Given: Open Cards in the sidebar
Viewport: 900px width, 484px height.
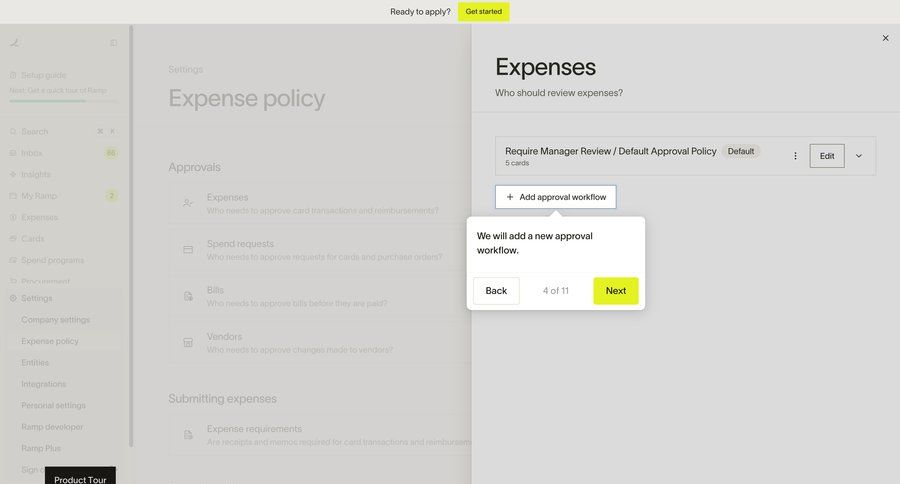Looking at the screenshot, I should pyautogui.click(x=63, y=238).
